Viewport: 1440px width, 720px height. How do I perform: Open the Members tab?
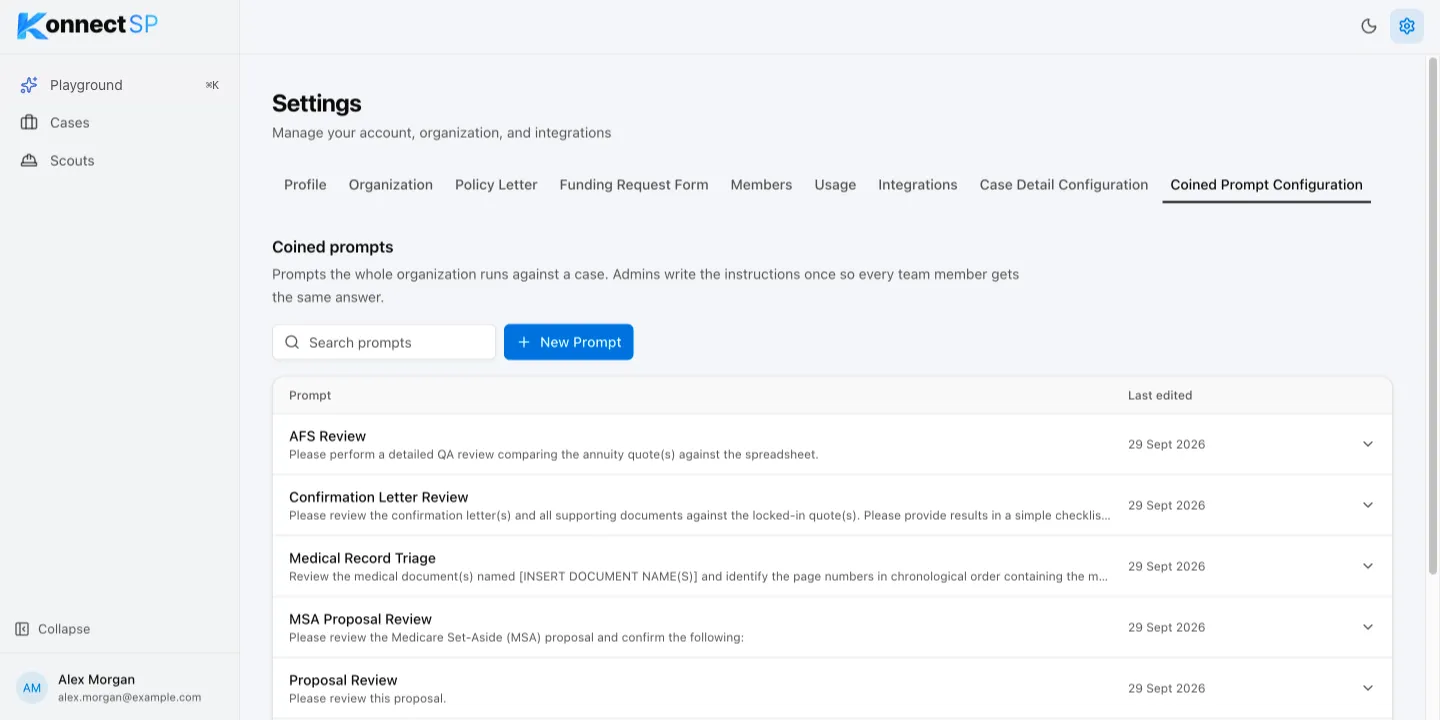[761, 185]
